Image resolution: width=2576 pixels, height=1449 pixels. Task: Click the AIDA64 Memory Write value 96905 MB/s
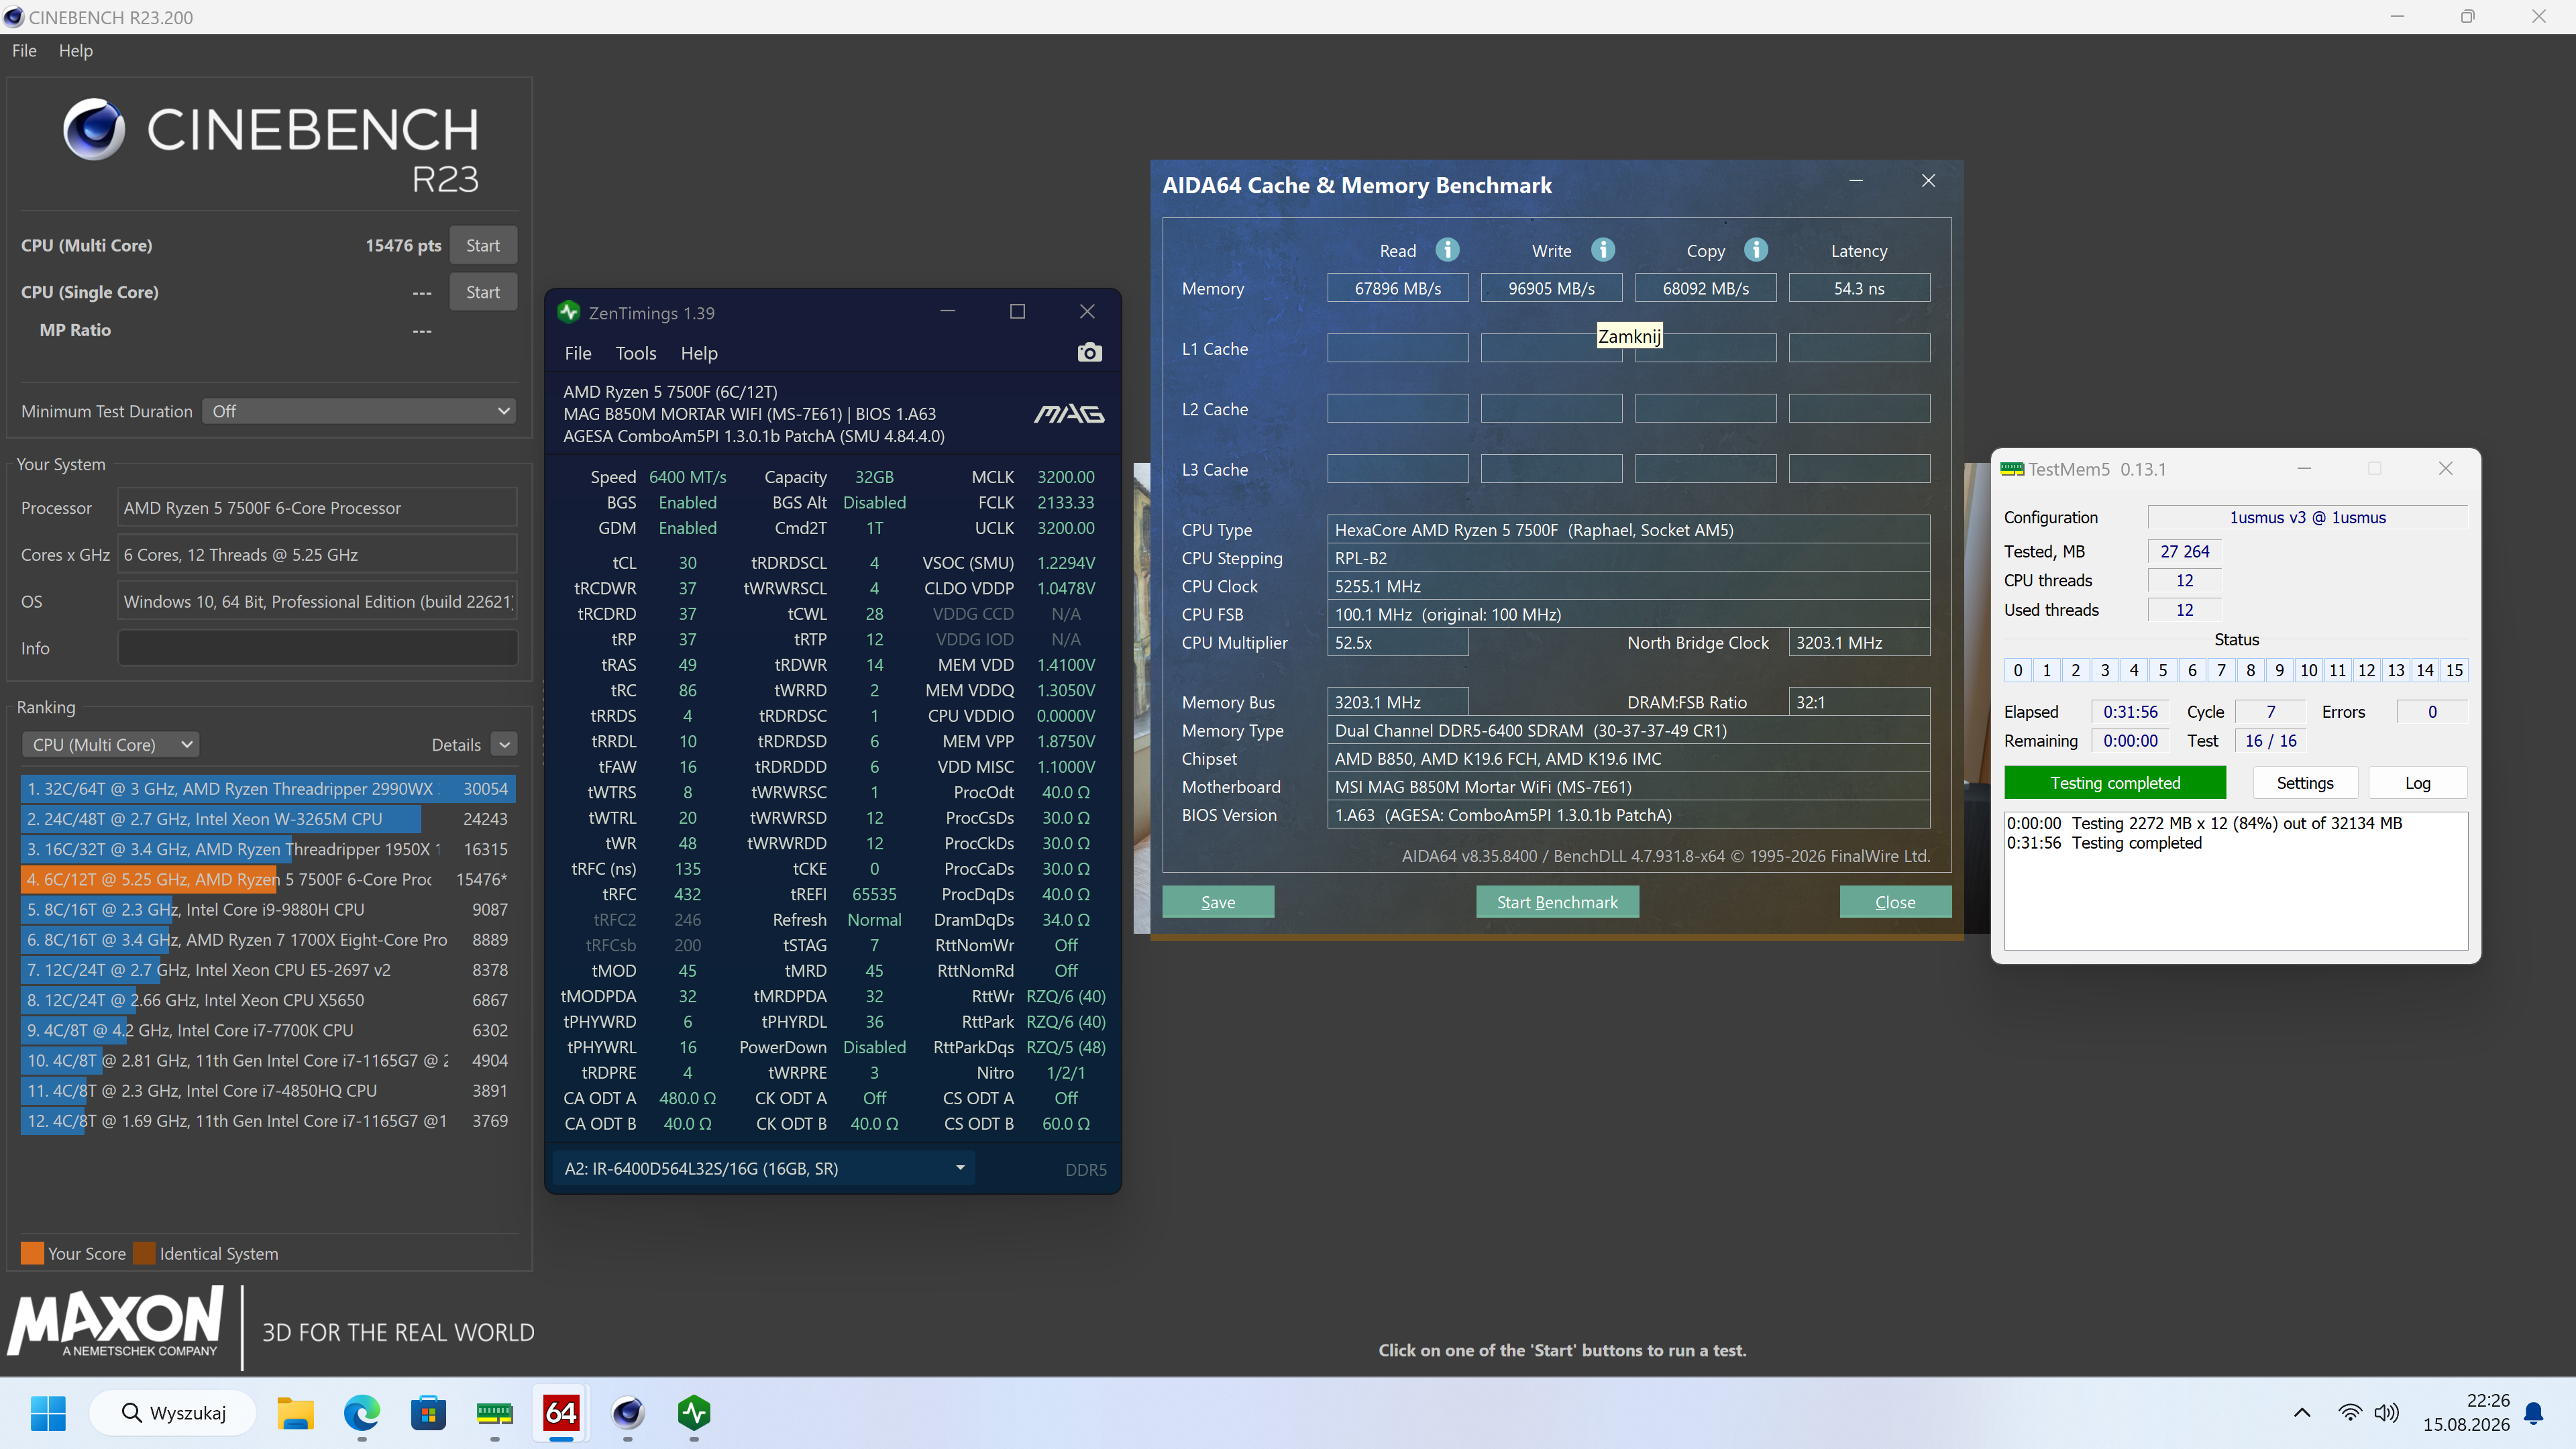1551,288
